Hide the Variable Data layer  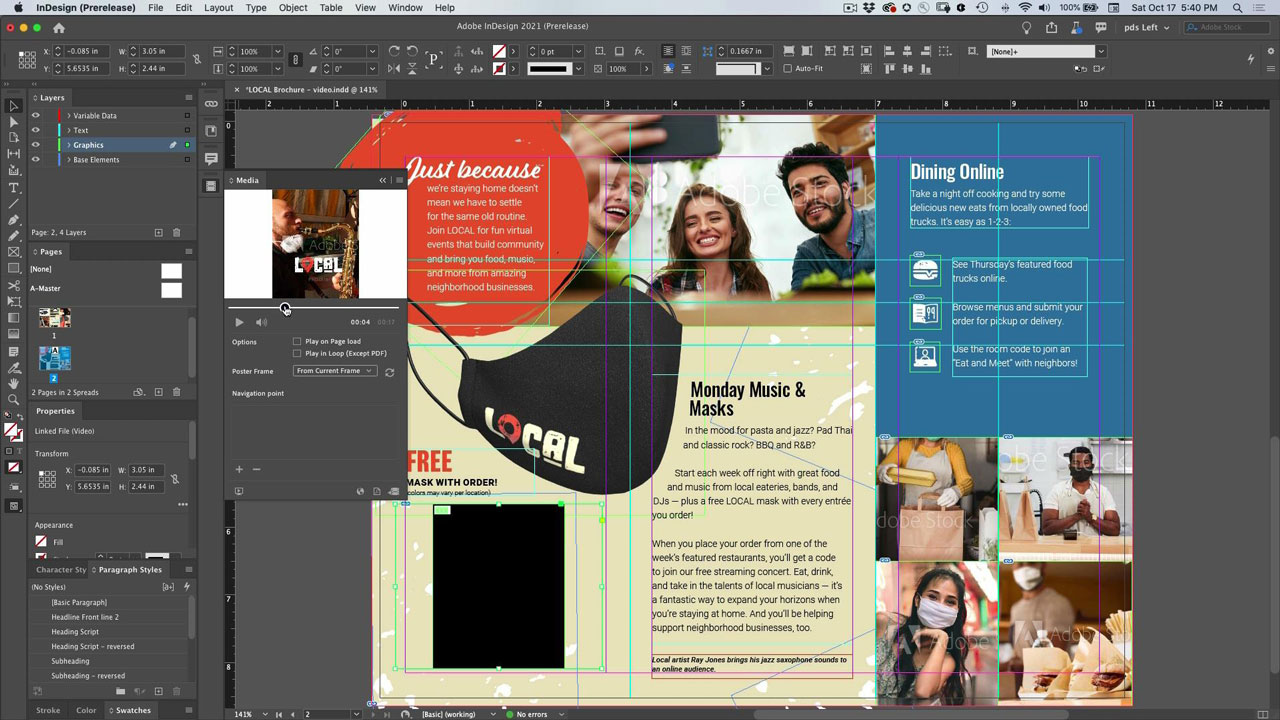coord(36,116)
